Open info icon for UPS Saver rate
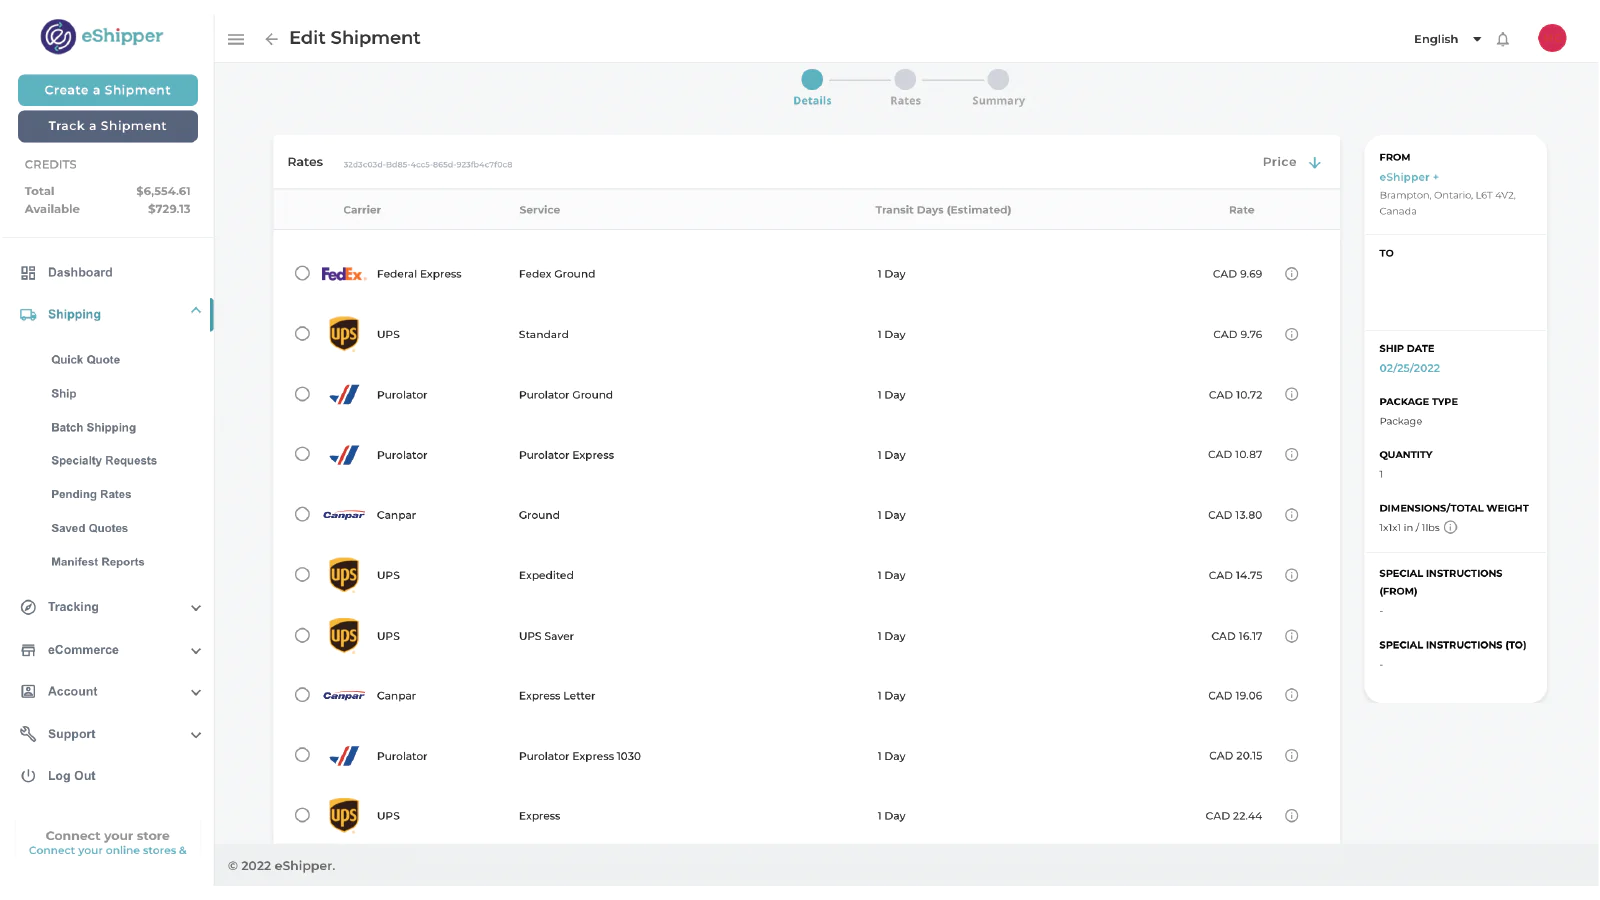 click(x=1291, y=636)
